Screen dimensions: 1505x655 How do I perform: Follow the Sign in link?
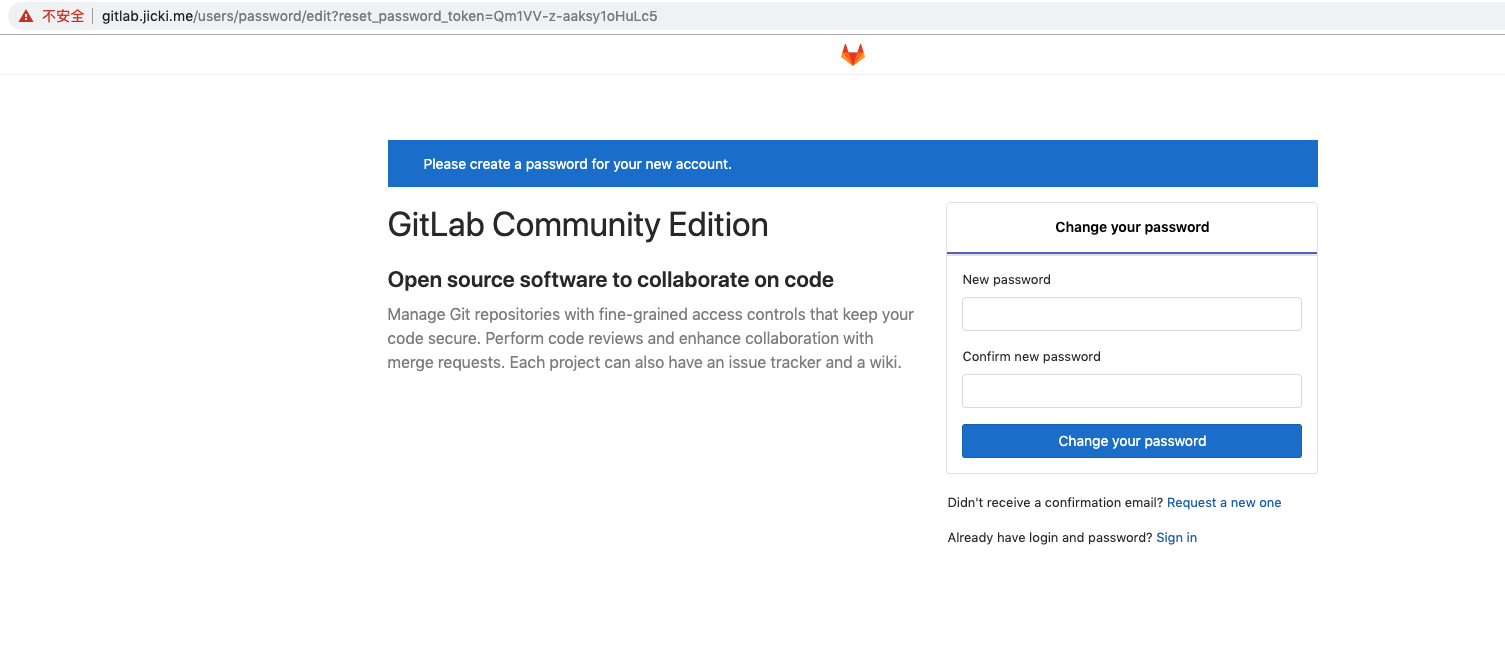point(1176,537)
